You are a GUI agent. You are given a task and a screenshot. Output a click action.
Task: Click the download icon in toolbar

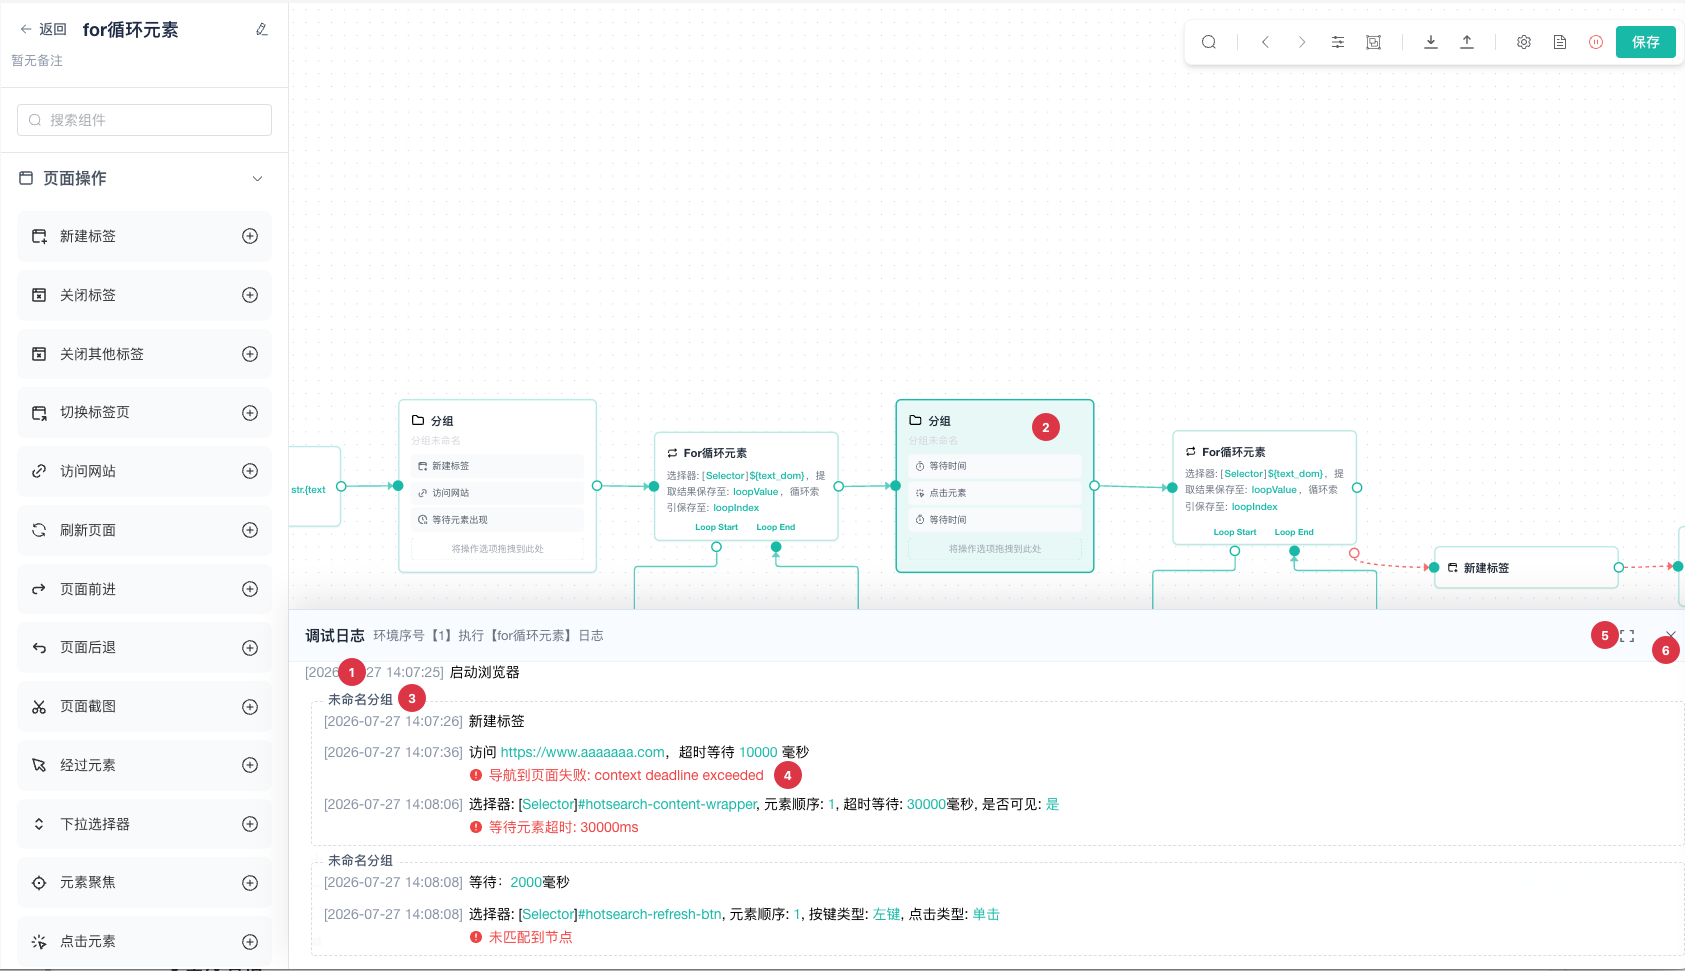tap(1431, 42)
